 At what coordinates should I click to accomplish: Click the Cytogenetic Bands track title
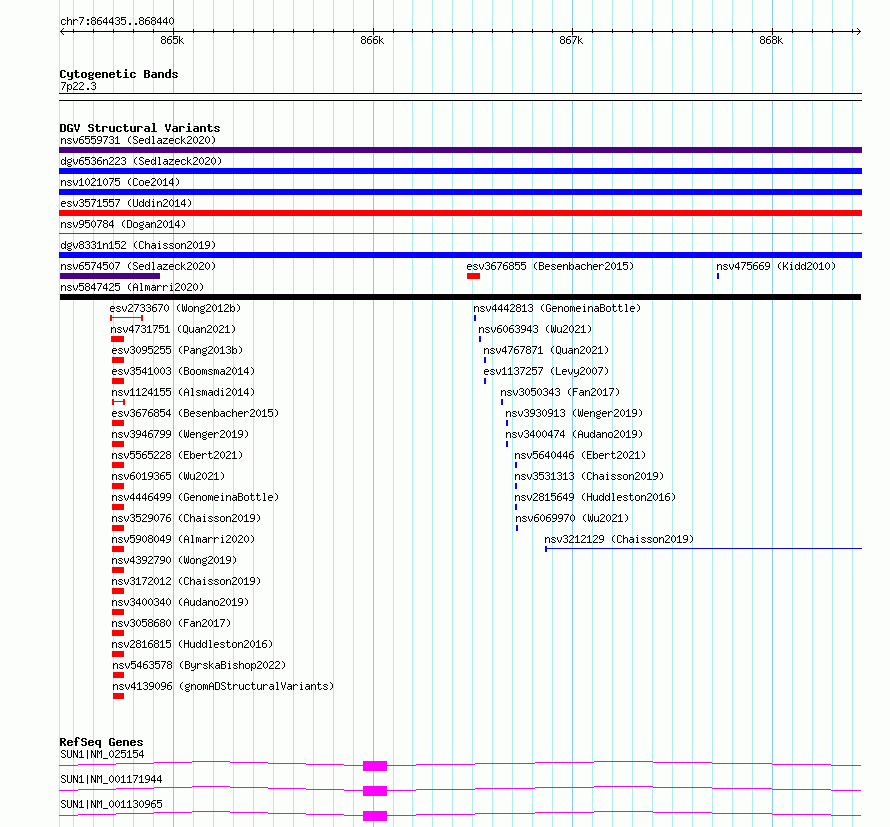(119, 74)
